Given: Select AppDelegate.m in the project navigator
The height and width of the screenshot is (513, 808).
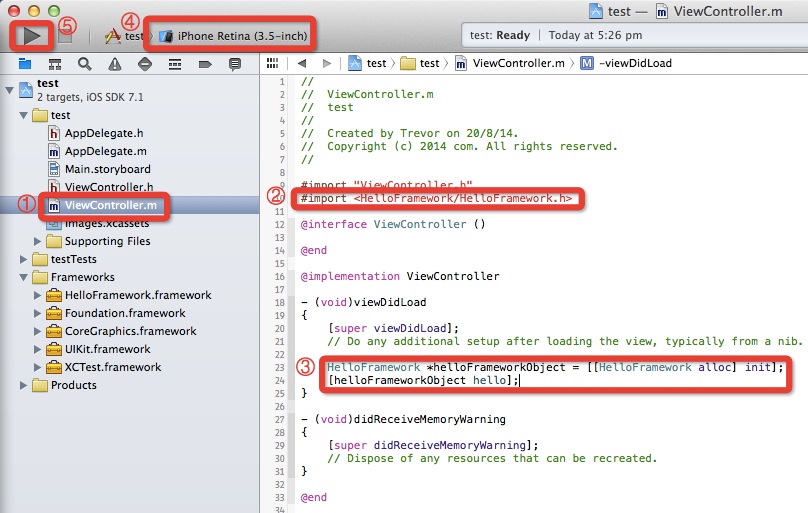Looking at the screenshot, I should click(x=105, y=151).
